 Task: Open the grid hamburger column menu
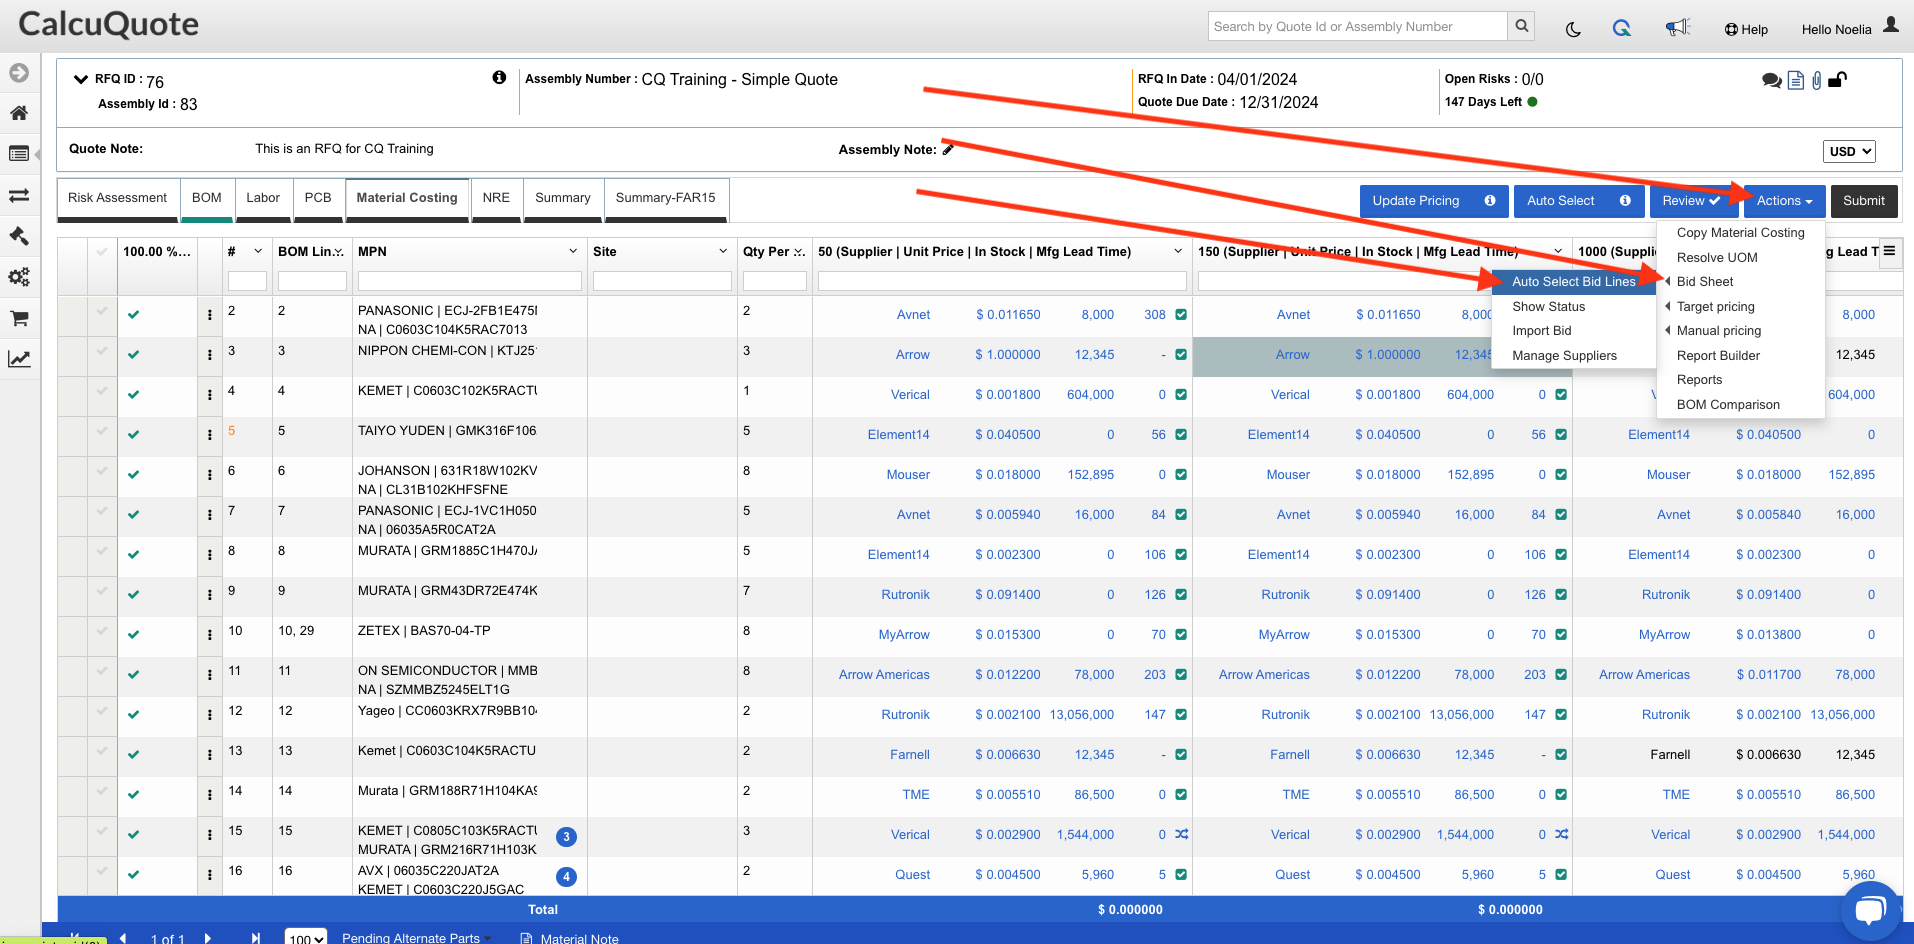(x=1889, y=251)
